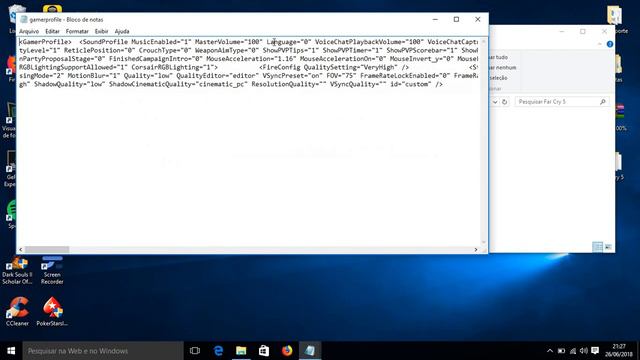
Task: Click the text MasterVolume="100"
Action: click(229, 42)
